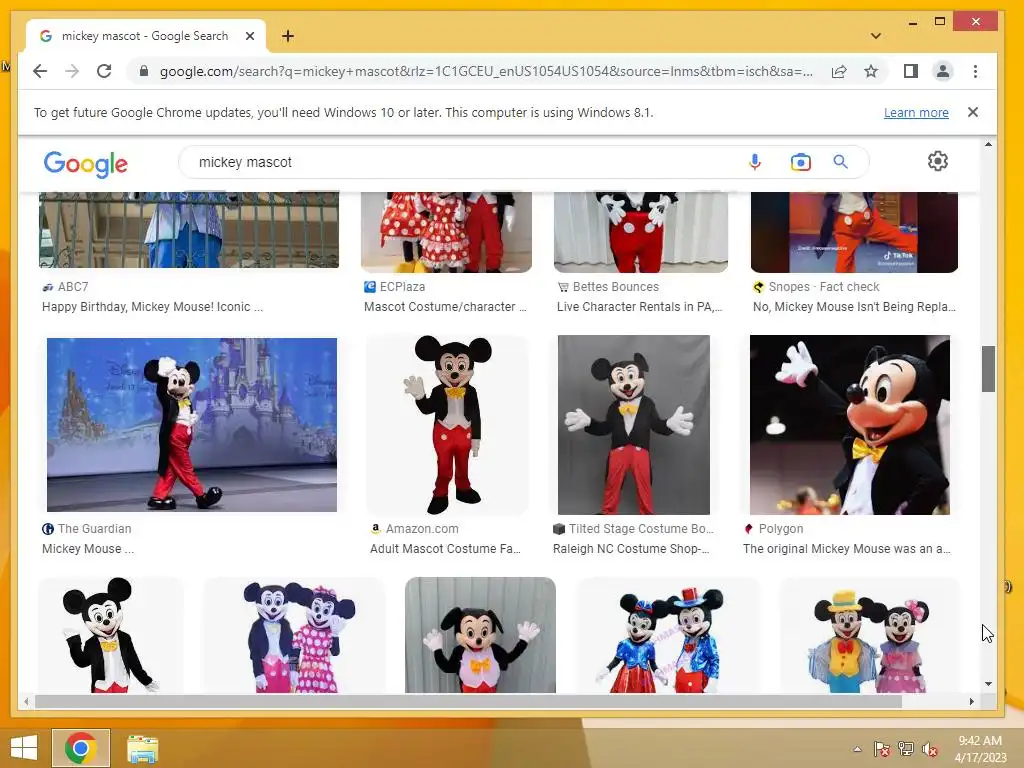The height and width of the screenshot is (768, 1024).
Task: Open 'Mascot Costume/character' result title
Action: 445,306
